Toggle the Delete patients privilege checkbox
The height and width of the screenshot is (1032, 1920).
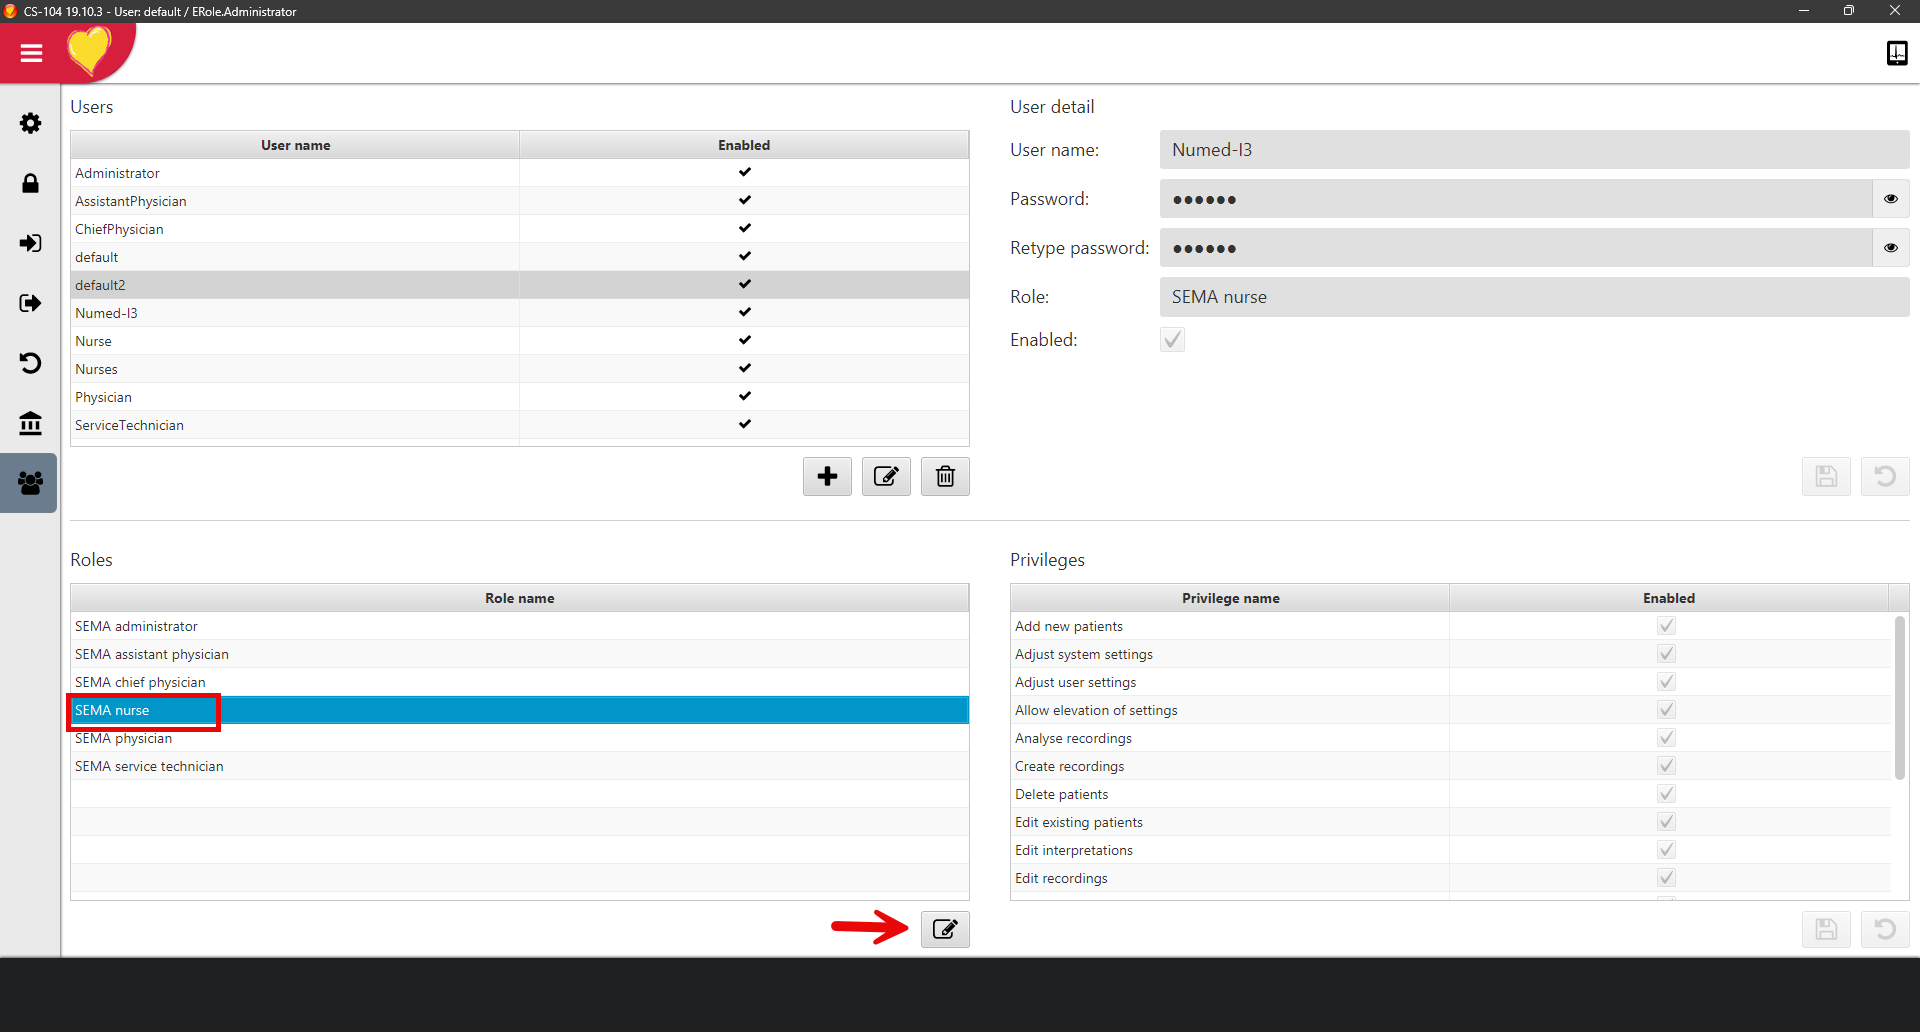(1666, 794)
